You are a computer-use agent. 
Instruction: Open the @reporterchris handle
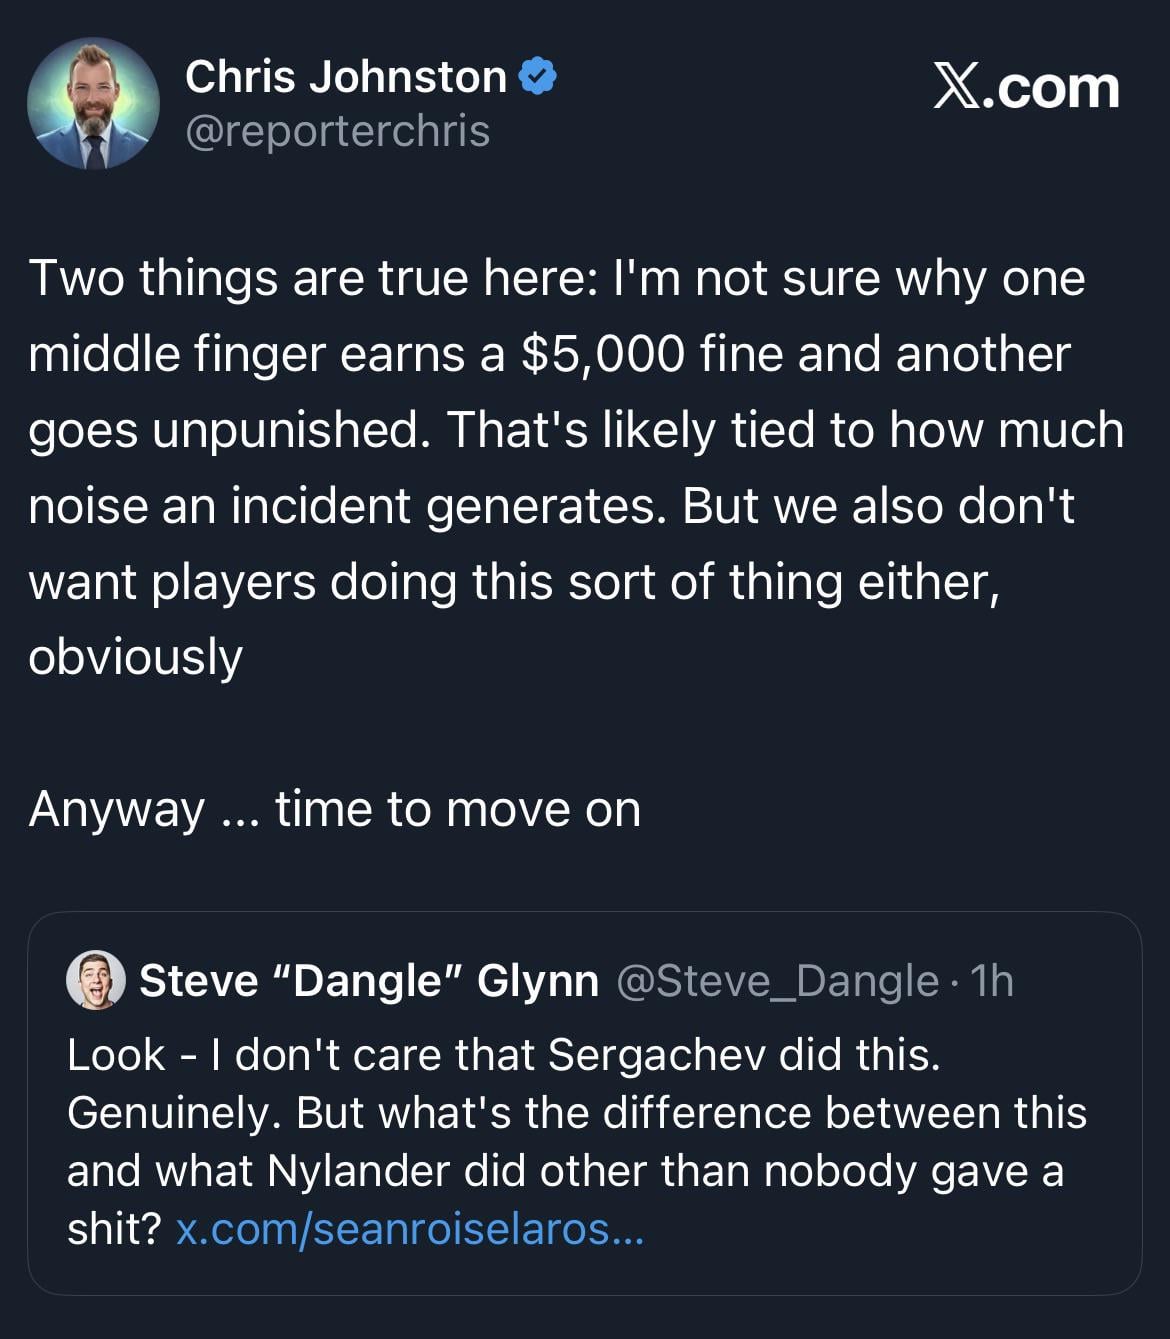pos(337,131)
